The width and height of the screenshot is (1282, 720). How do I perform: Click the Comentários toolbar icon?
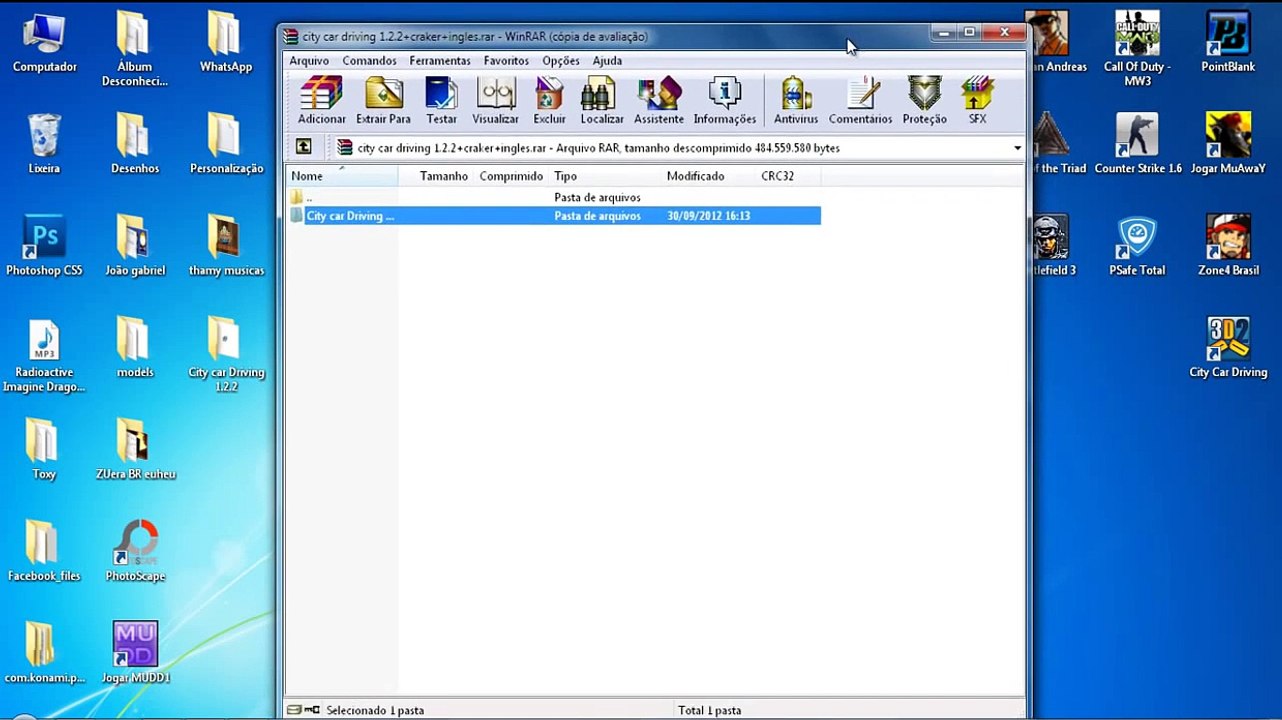(x=860, y=101)
